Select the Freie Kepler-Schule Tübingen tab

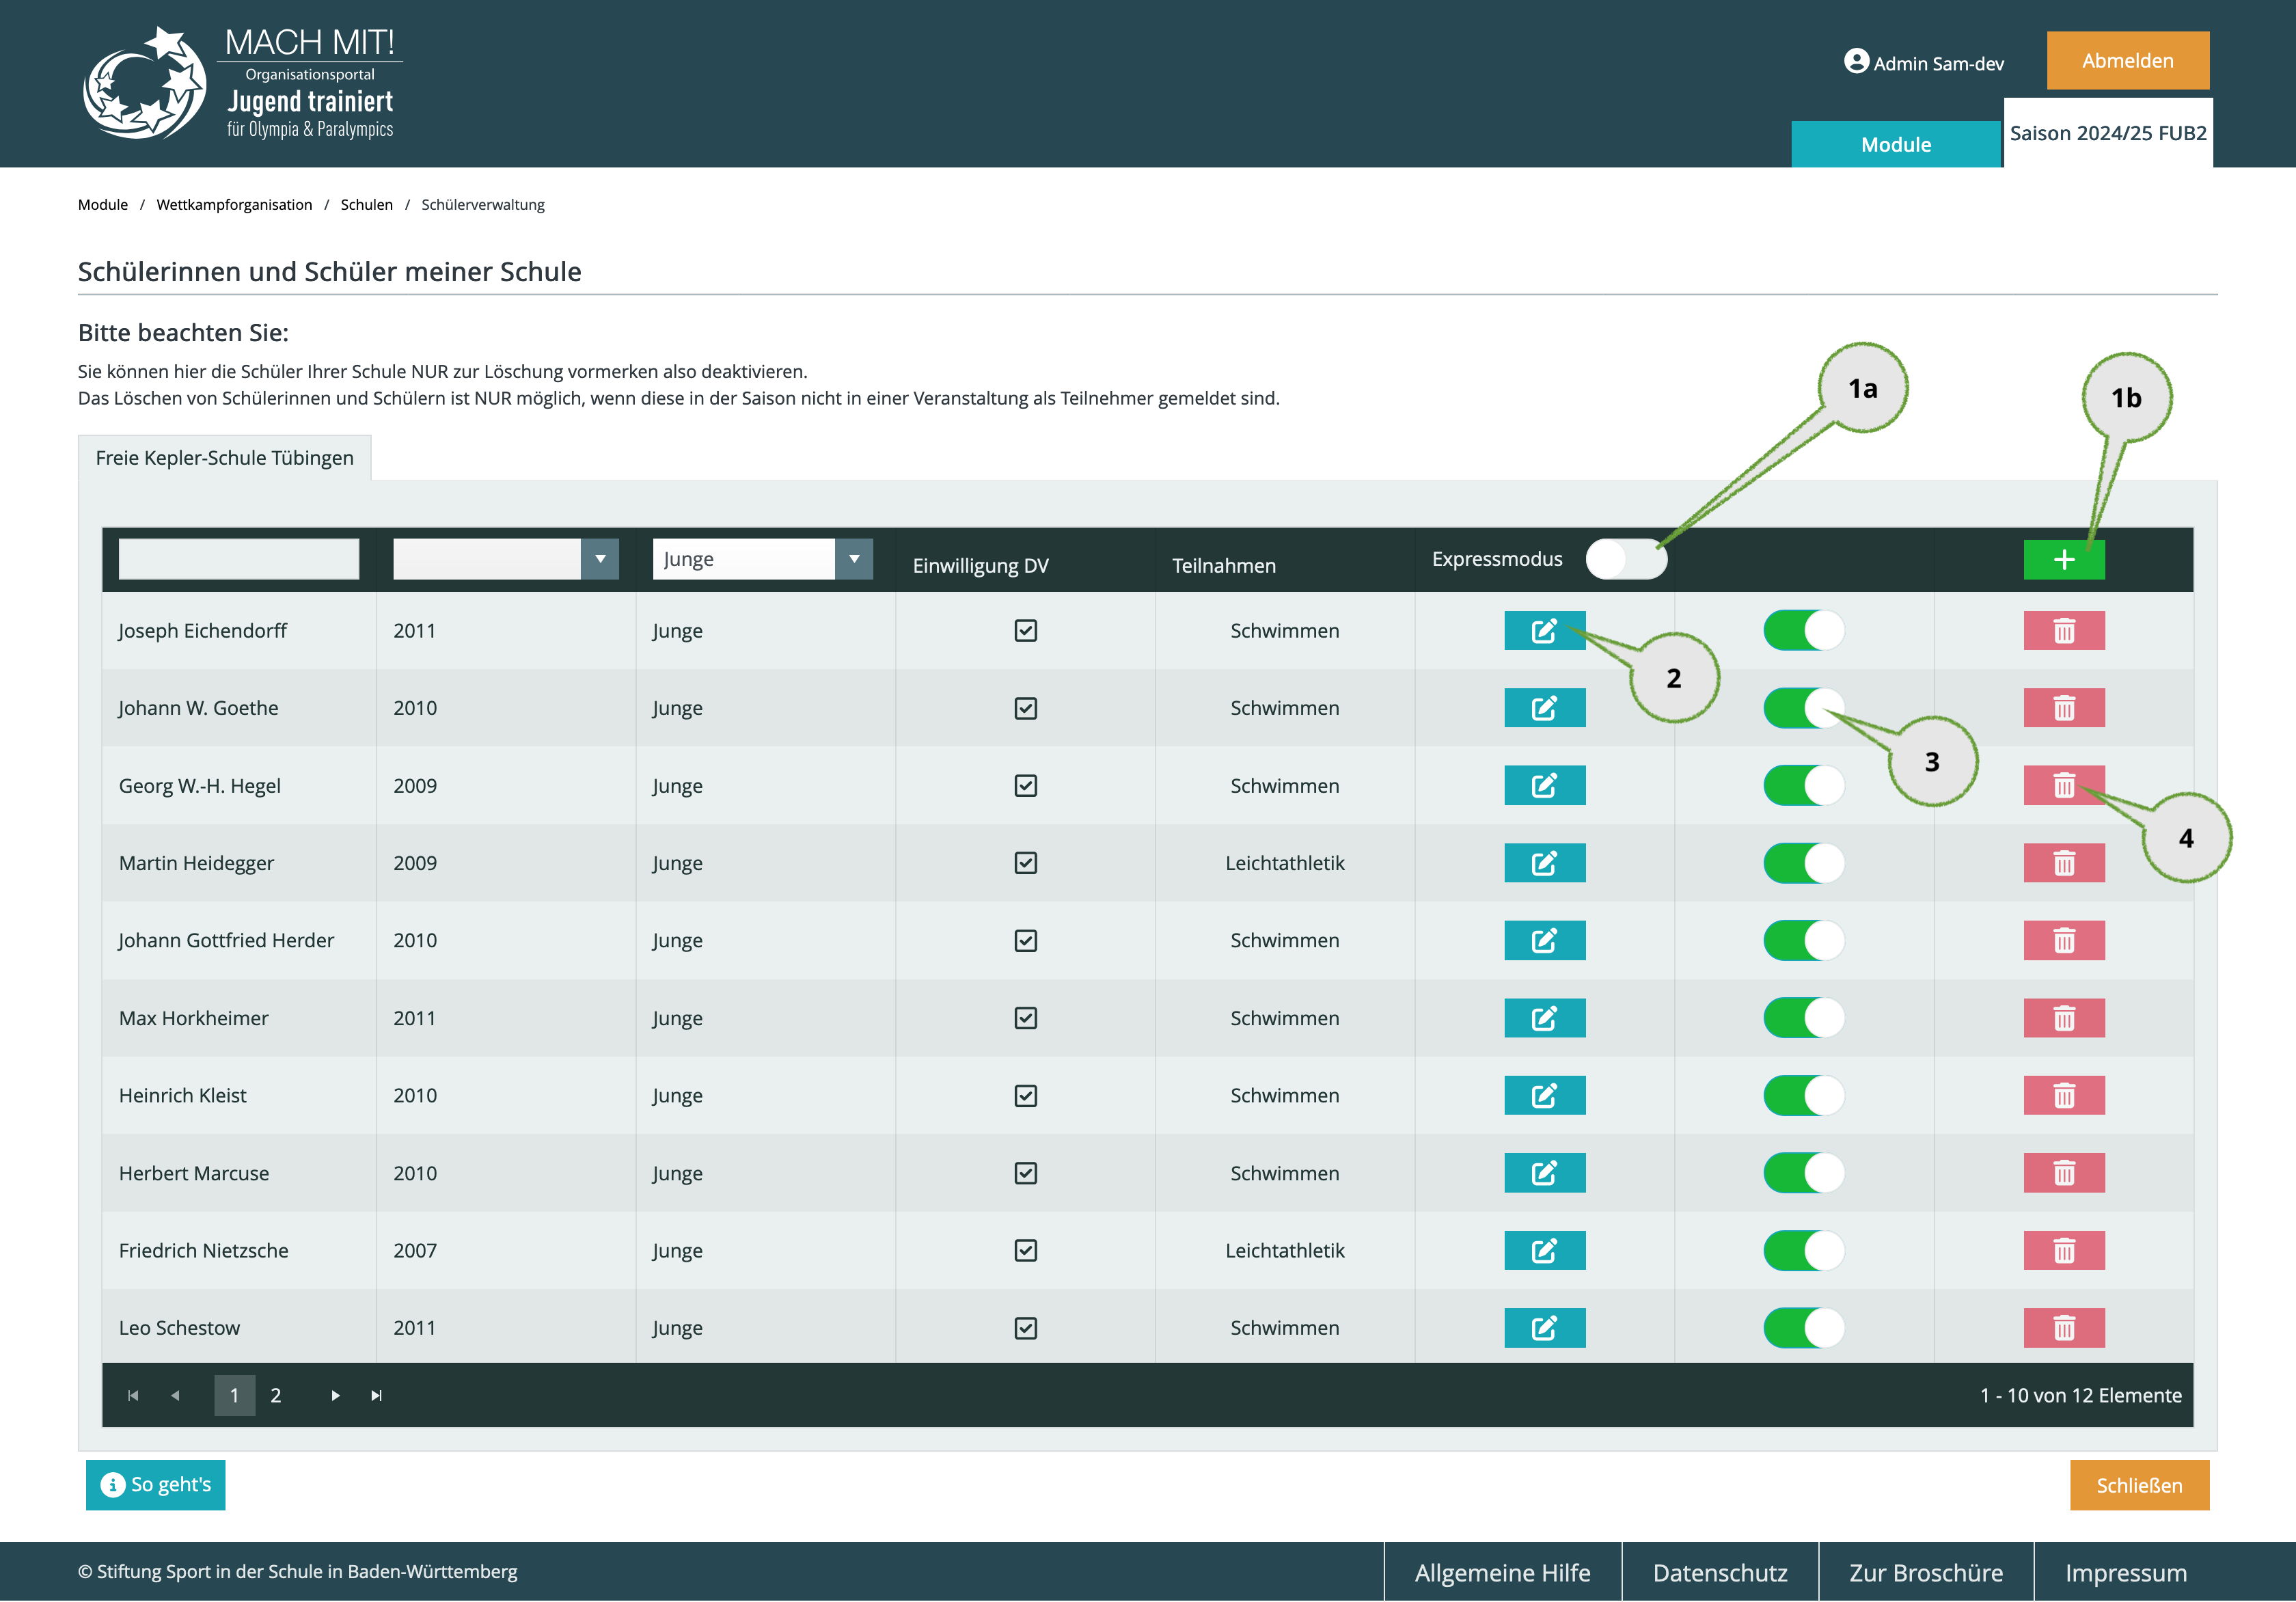[224, 458]
